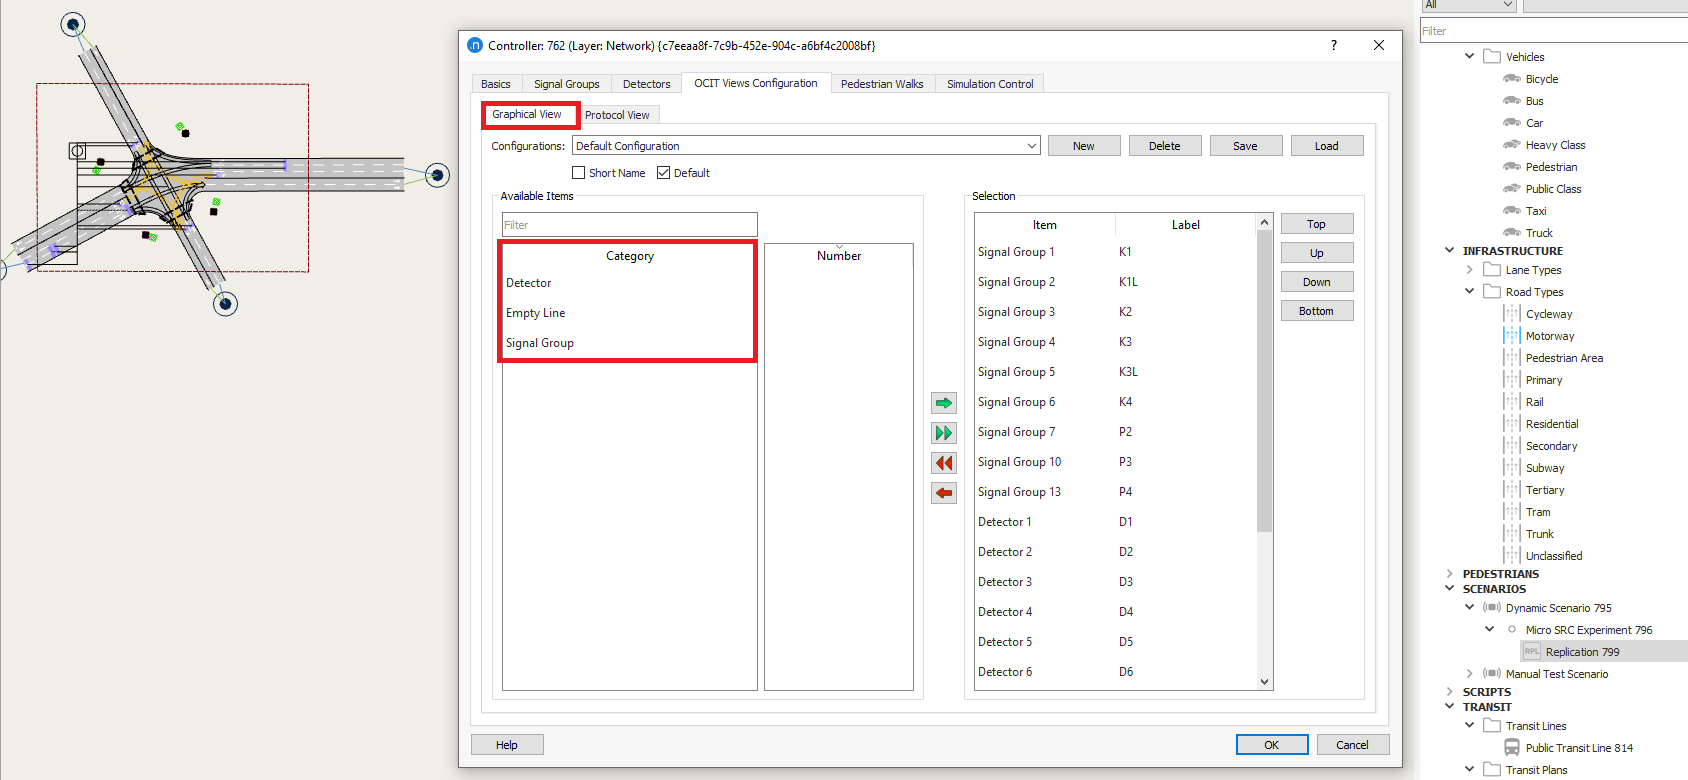1688x780 pixels.
Task: Click the Available Items filter field
Action: point(629,225)
